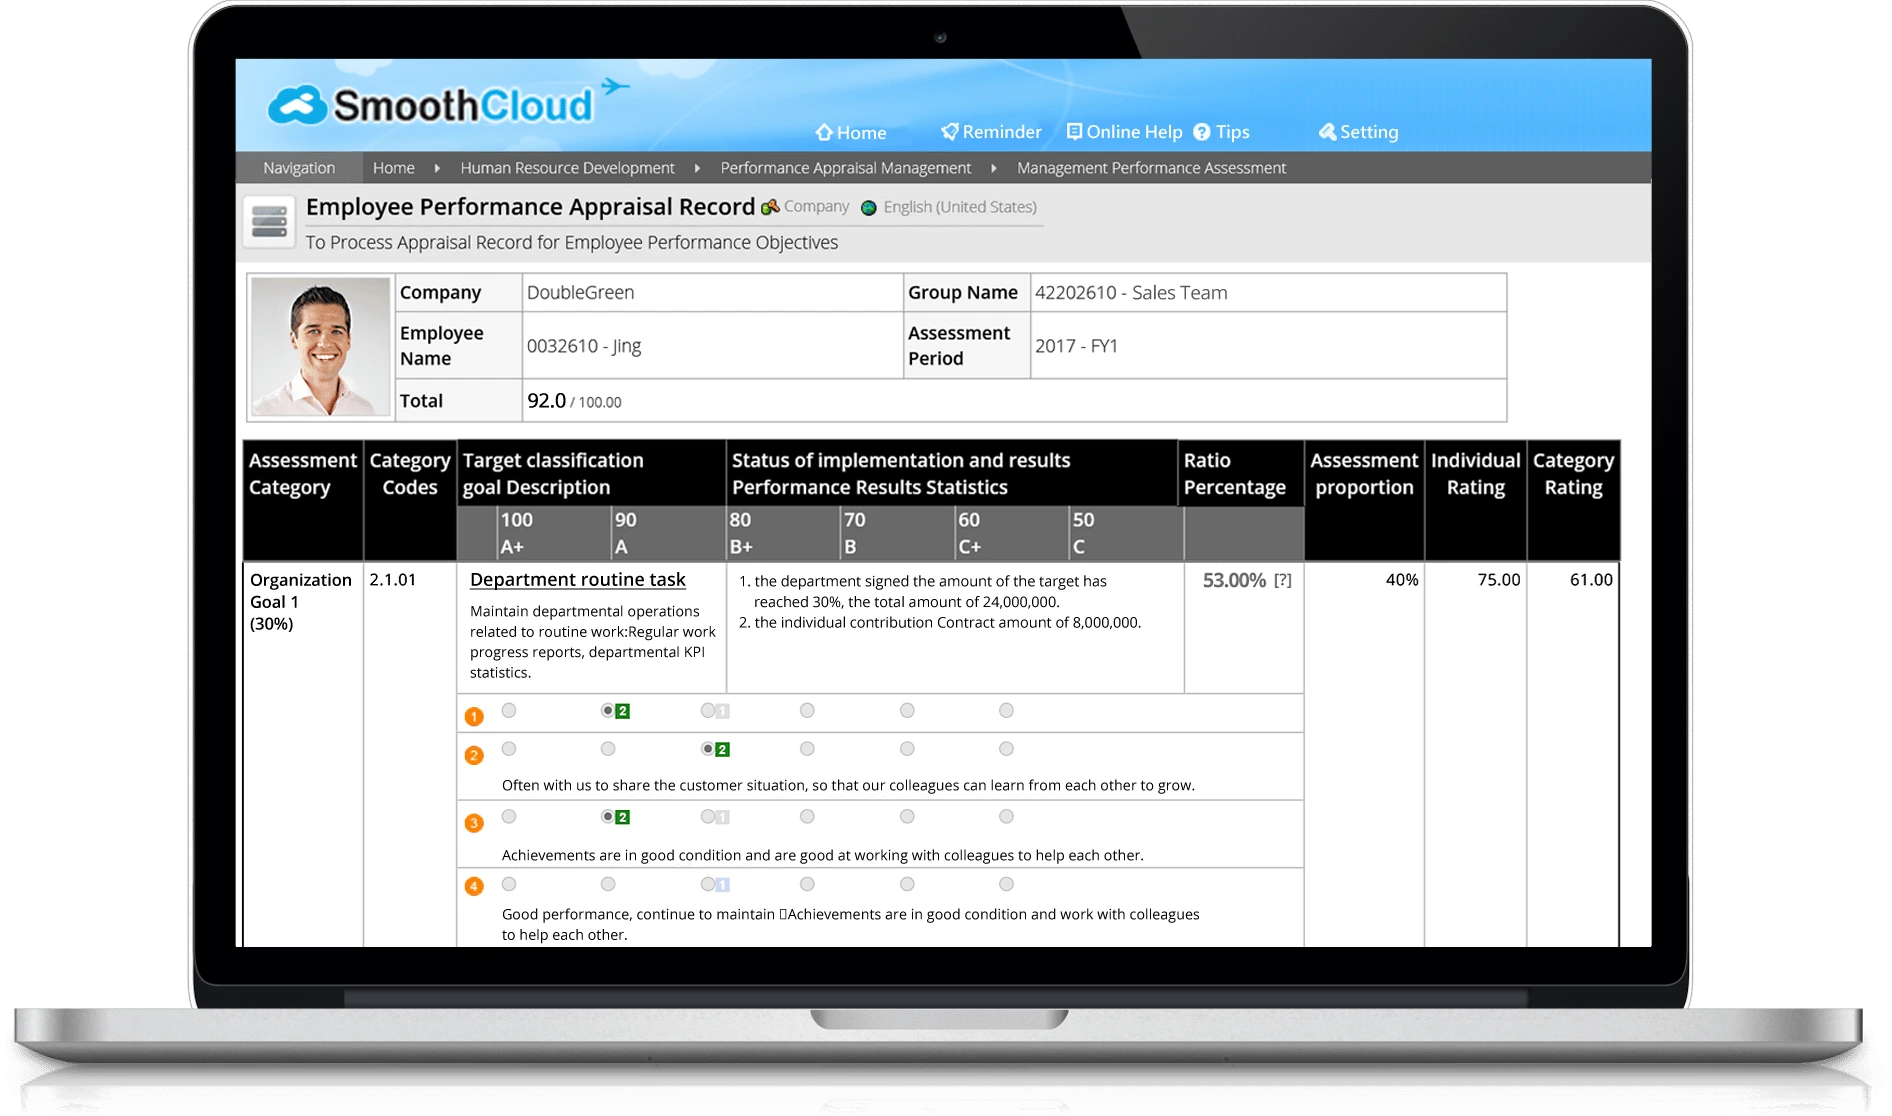Open the Department routine task link
The width and height of the screenshot is (1892, 1116).
[577, 580]
